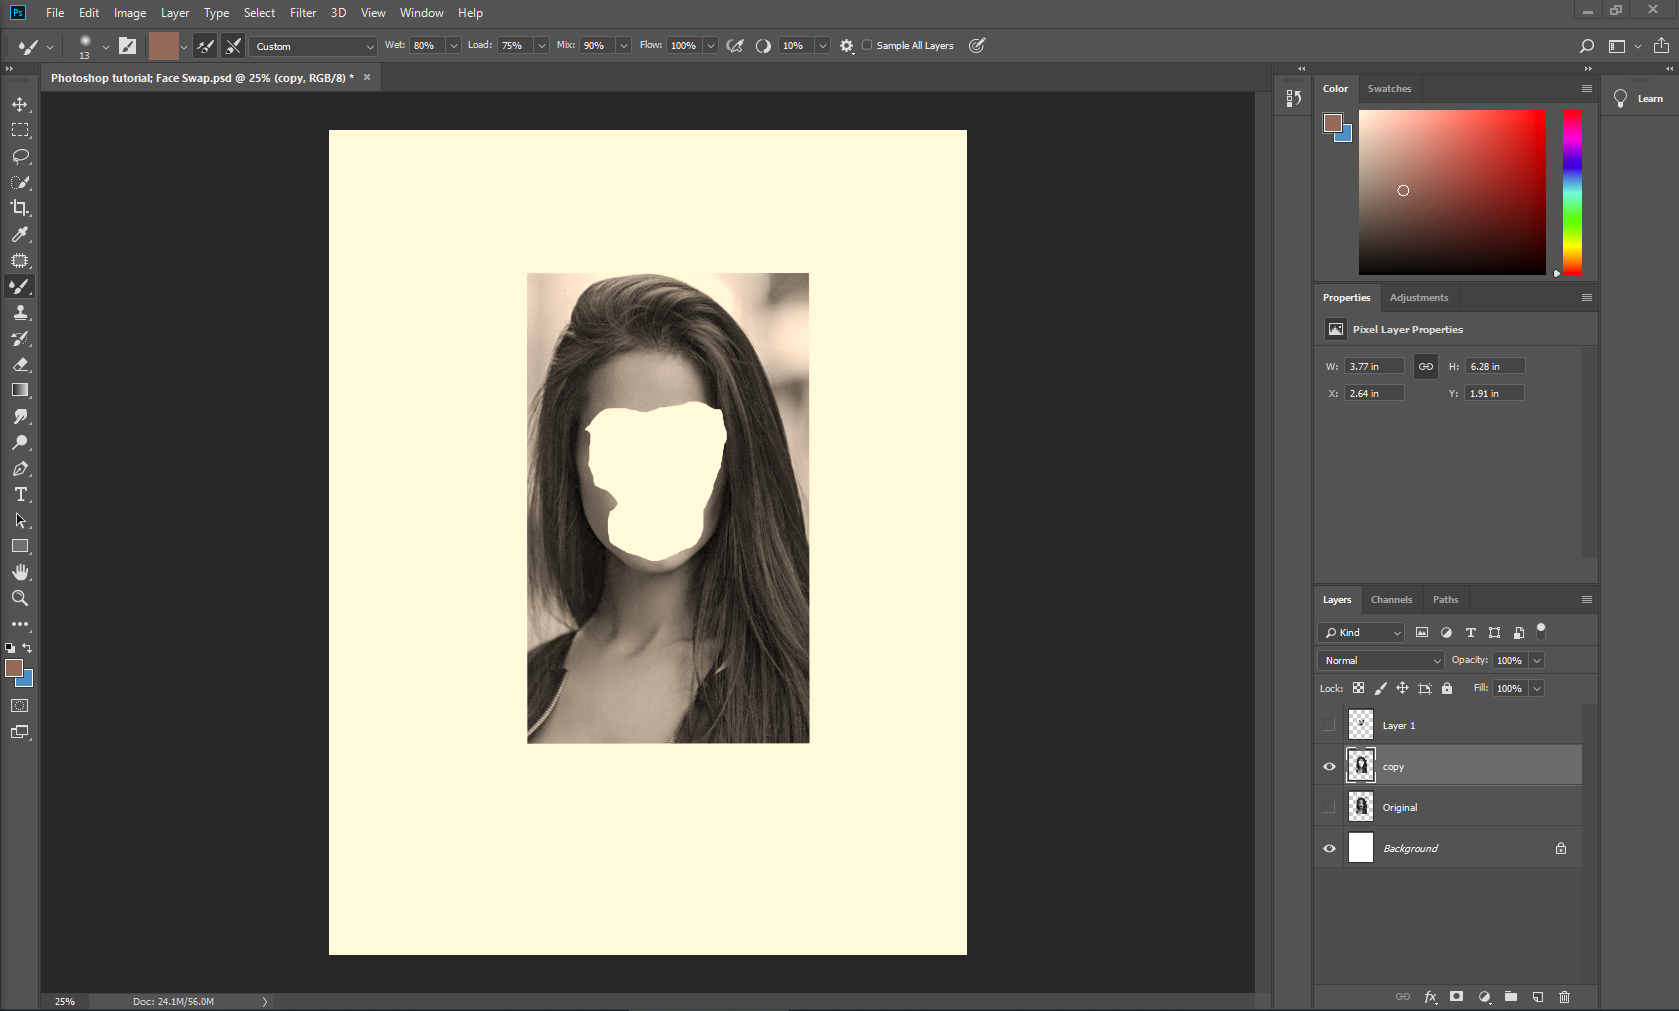Open the brush preset Custom dropdown
This screenshot has width=1679, height=1011.
click(x=313, y=46)
